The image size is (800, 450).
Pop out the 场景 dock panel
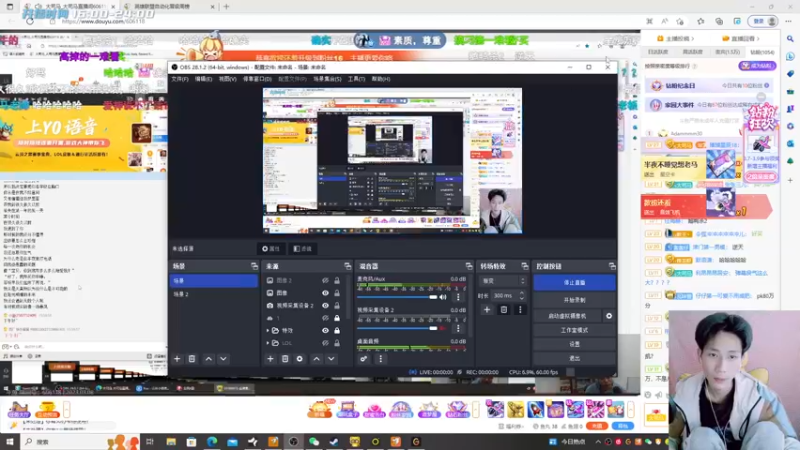pos(254,266)
